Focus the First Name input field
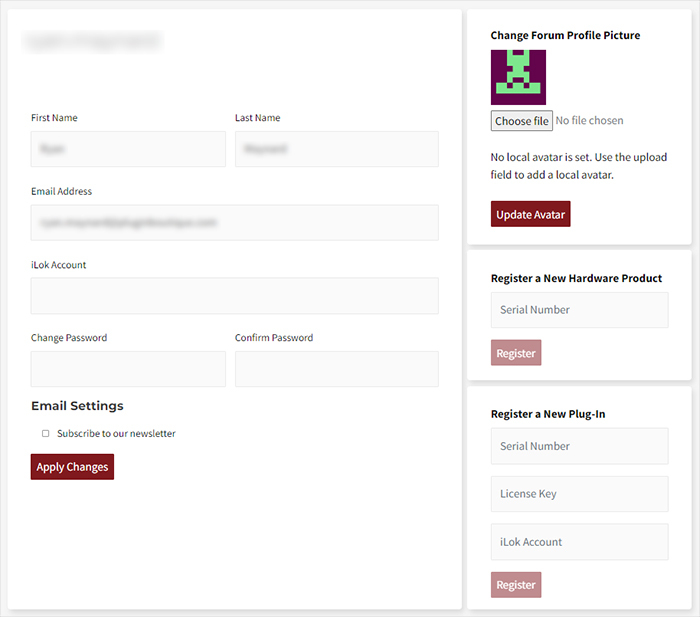This screenshot has height=617, width=700. pyautogui.click(x=128, y=149)
